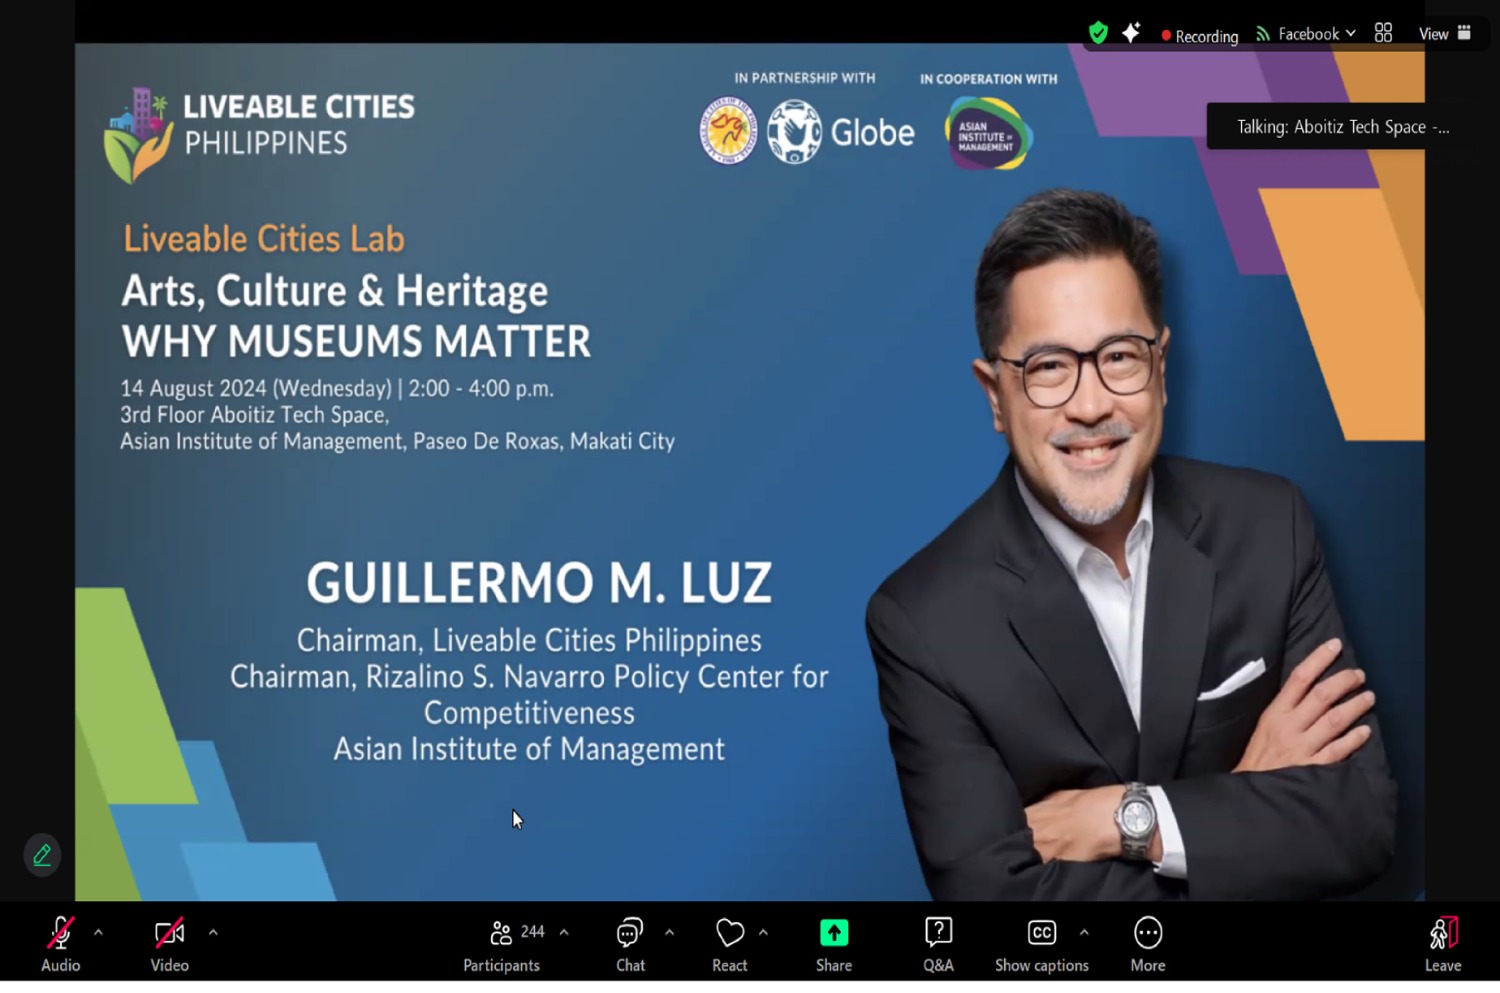Click the green annotation pencil icon

pyautogui.click(x=42, y=855)
